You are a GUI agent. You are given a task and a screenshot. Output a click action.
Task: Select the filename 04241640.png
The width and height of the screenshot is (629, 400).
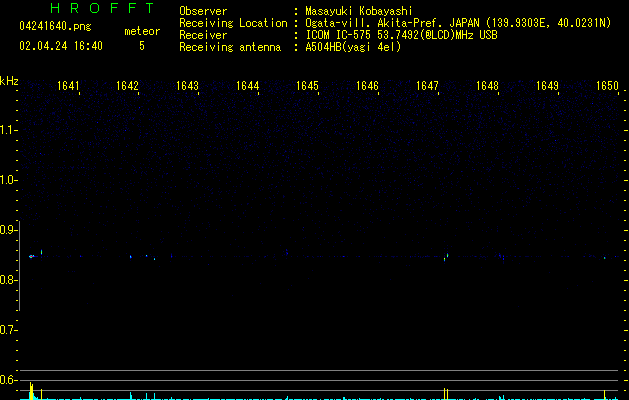[x=55, y=26]
